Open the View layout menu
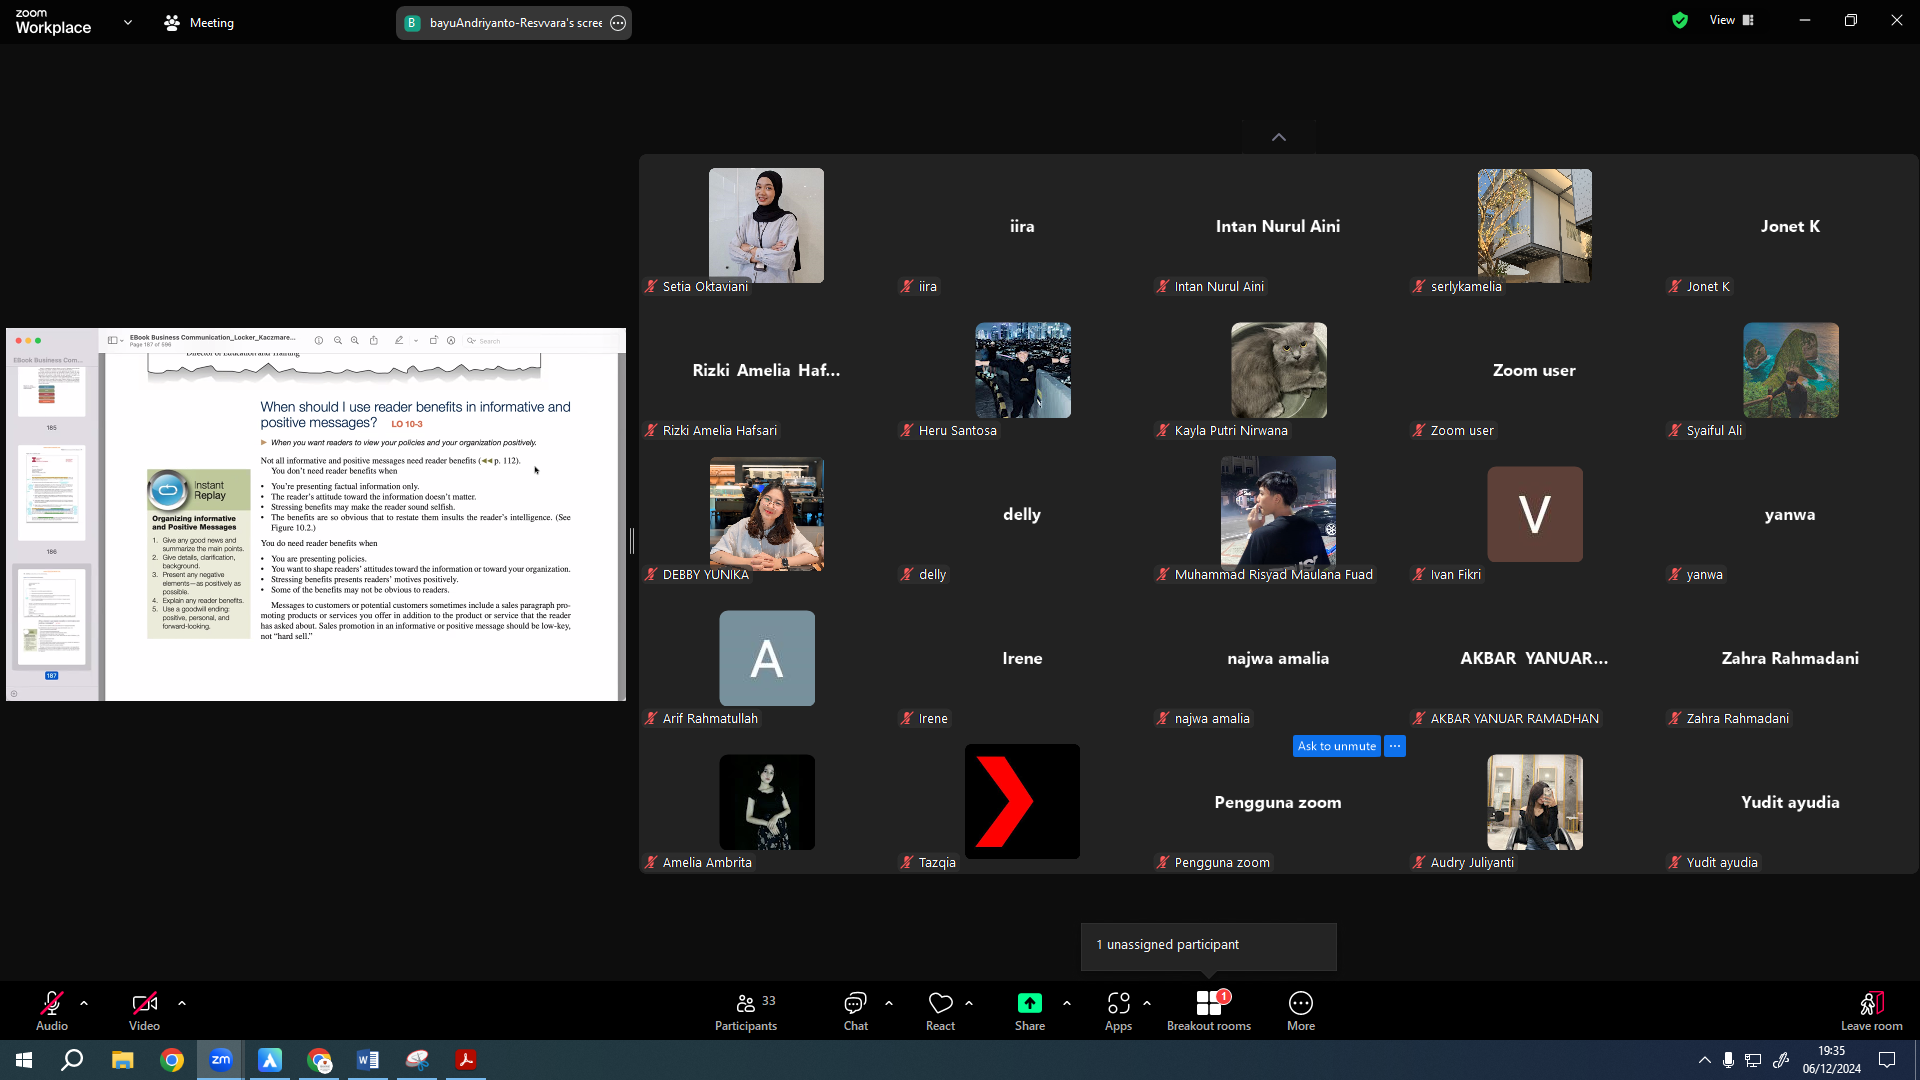 pyautogui.click(x=1732, y=20)
